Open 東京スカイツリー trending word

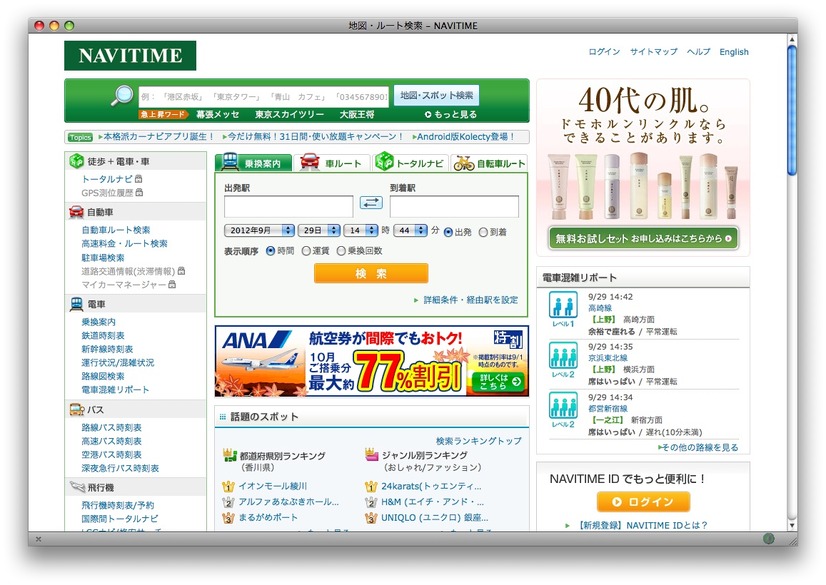289,114
